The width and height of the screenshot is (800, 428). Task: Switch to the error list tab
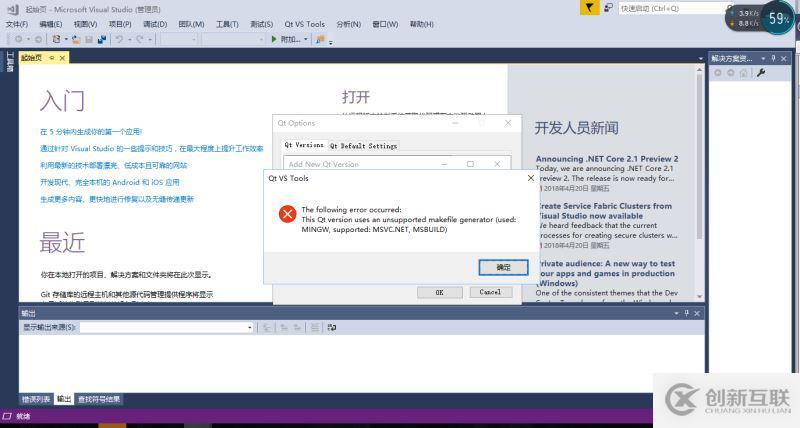(x=36, y=399)
